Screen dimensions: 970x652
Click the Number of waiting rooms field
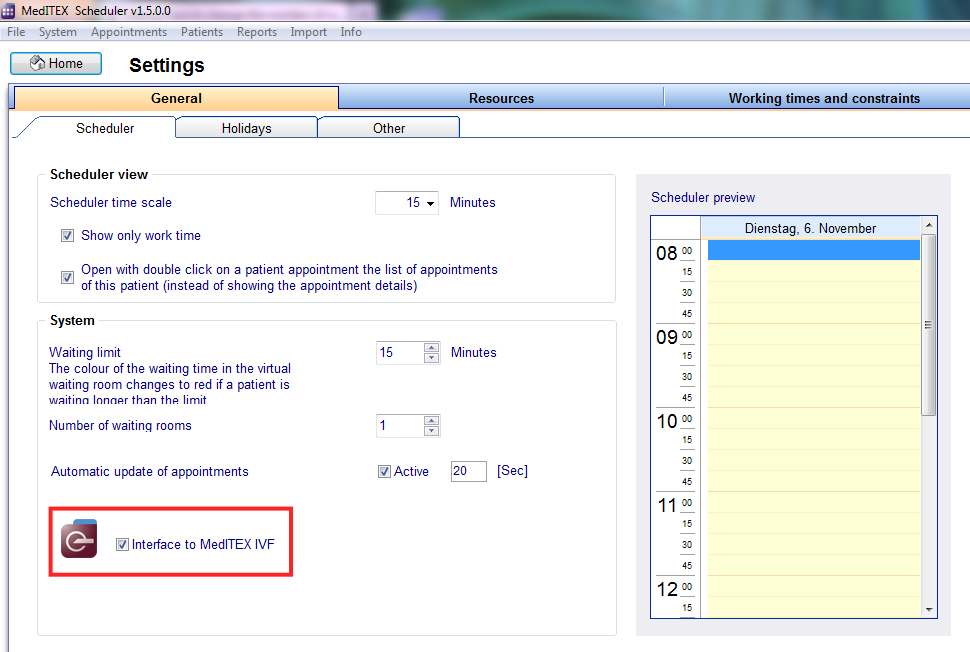click(400, 426)
